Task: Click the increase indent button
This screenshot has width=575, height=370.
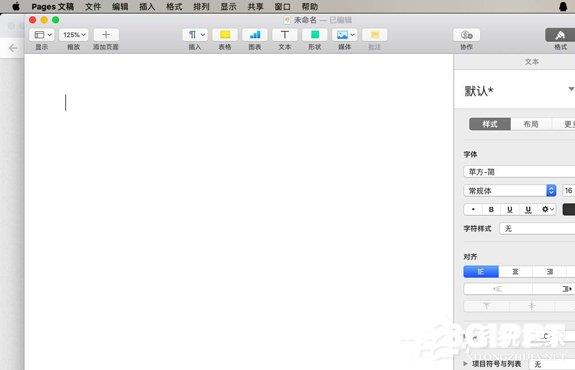Action: [x=554, y=289]
